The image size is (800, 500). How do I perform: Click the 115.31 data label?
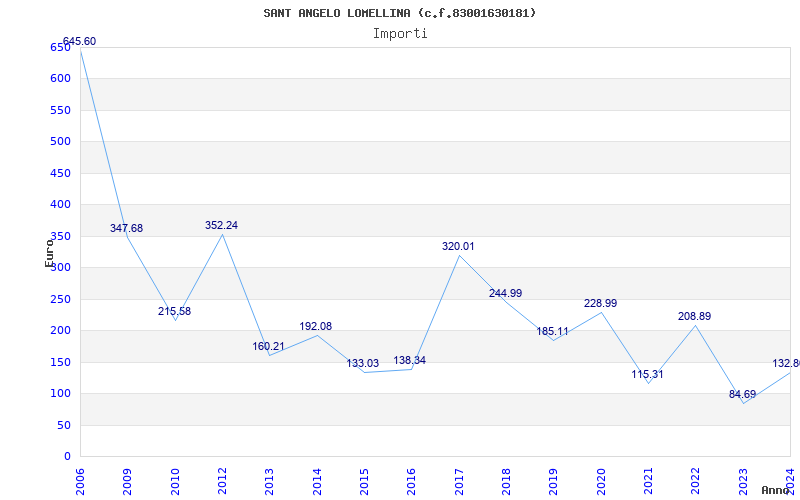pyautogui.click(x=647, y=374)
